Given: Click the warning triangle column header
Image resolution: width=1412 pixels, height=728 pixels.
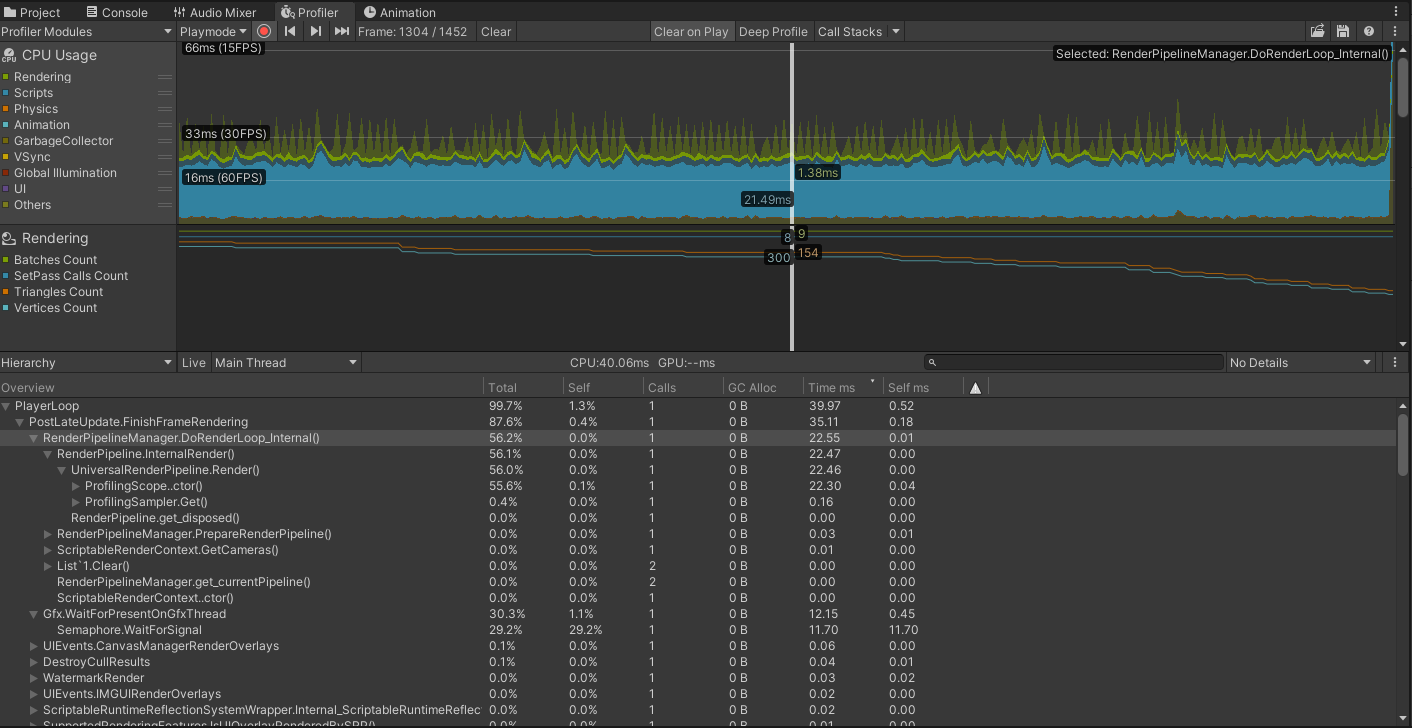Looking at the screenshot, I should [976, 387].
